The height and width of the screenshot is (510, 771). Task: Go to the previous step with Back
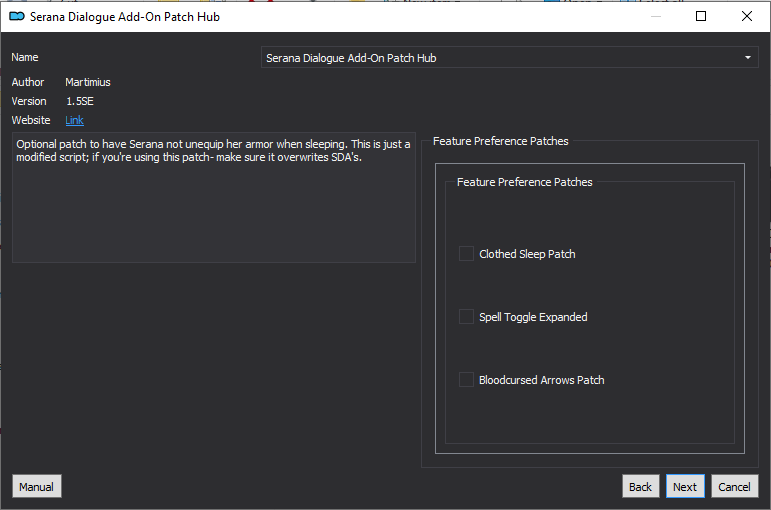click(640, 487)
